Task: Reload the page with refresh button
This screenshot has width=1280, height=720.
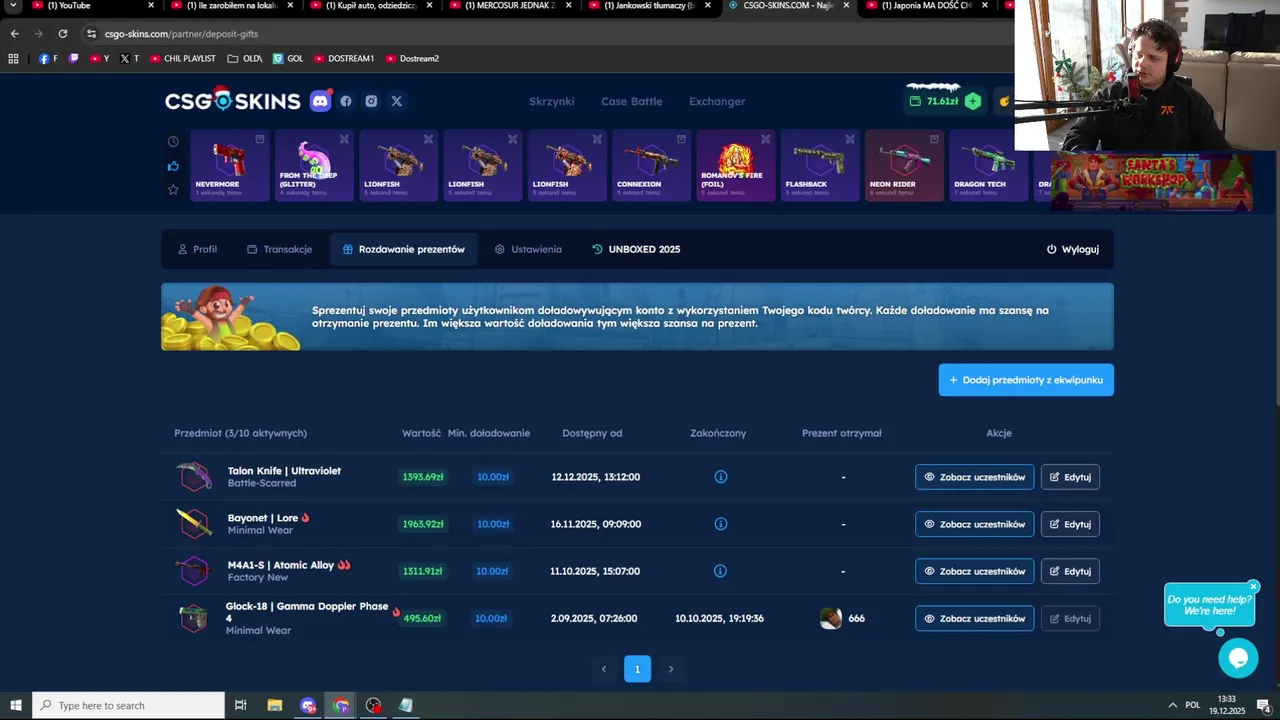Action: [63, 34]
